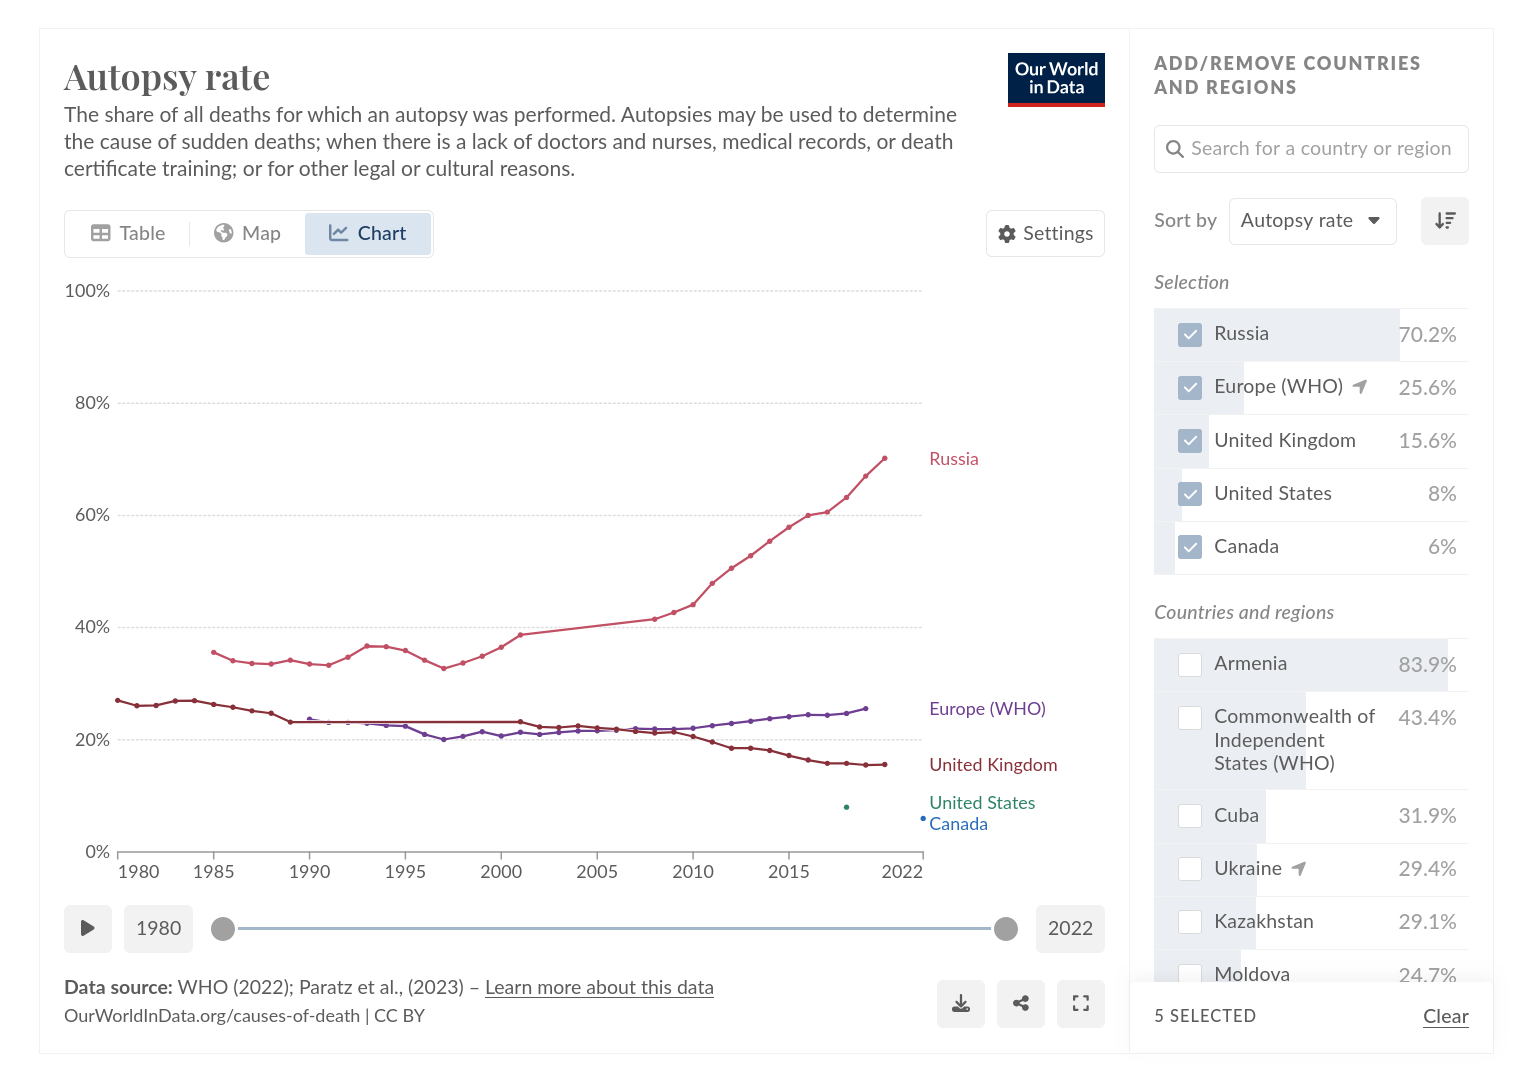Image resolution: width=1533 pixels, height=1081 pixels.
Task: Open chart Settings with gear icon
Action: (x=1045, y=233)
